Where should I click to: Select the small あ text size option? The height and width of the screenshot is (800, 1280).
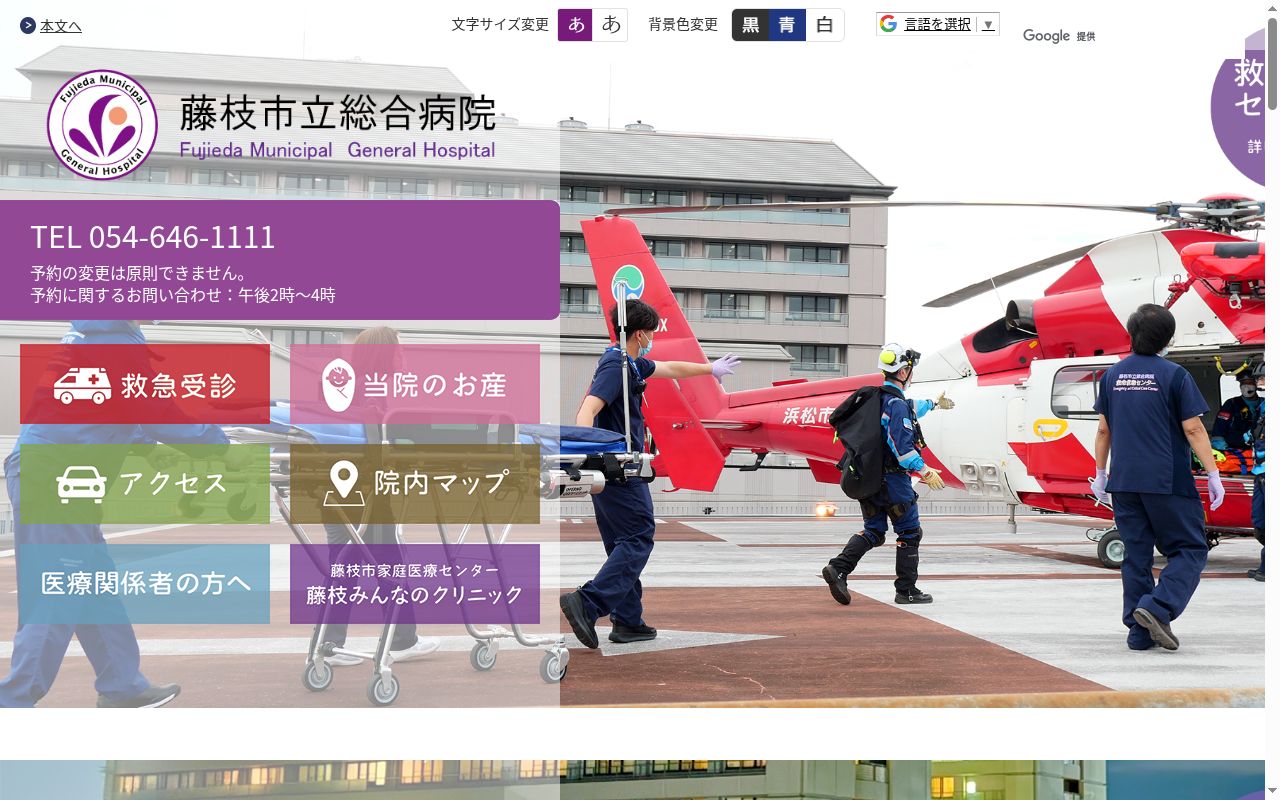(x=575, y=25)
